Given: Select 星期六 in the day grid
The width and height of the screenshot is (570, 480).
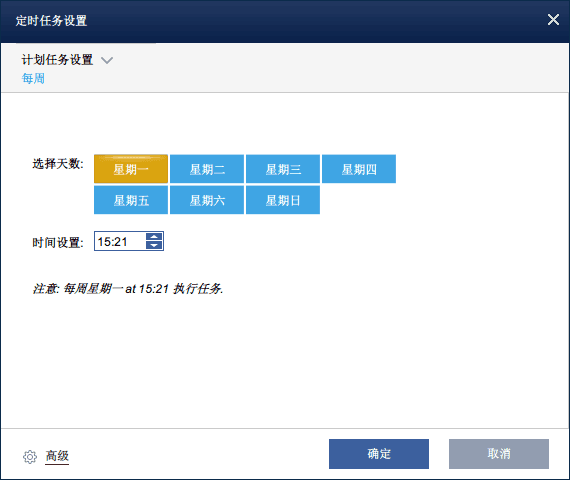Looking at the screenshot, I should coord(207,200).
